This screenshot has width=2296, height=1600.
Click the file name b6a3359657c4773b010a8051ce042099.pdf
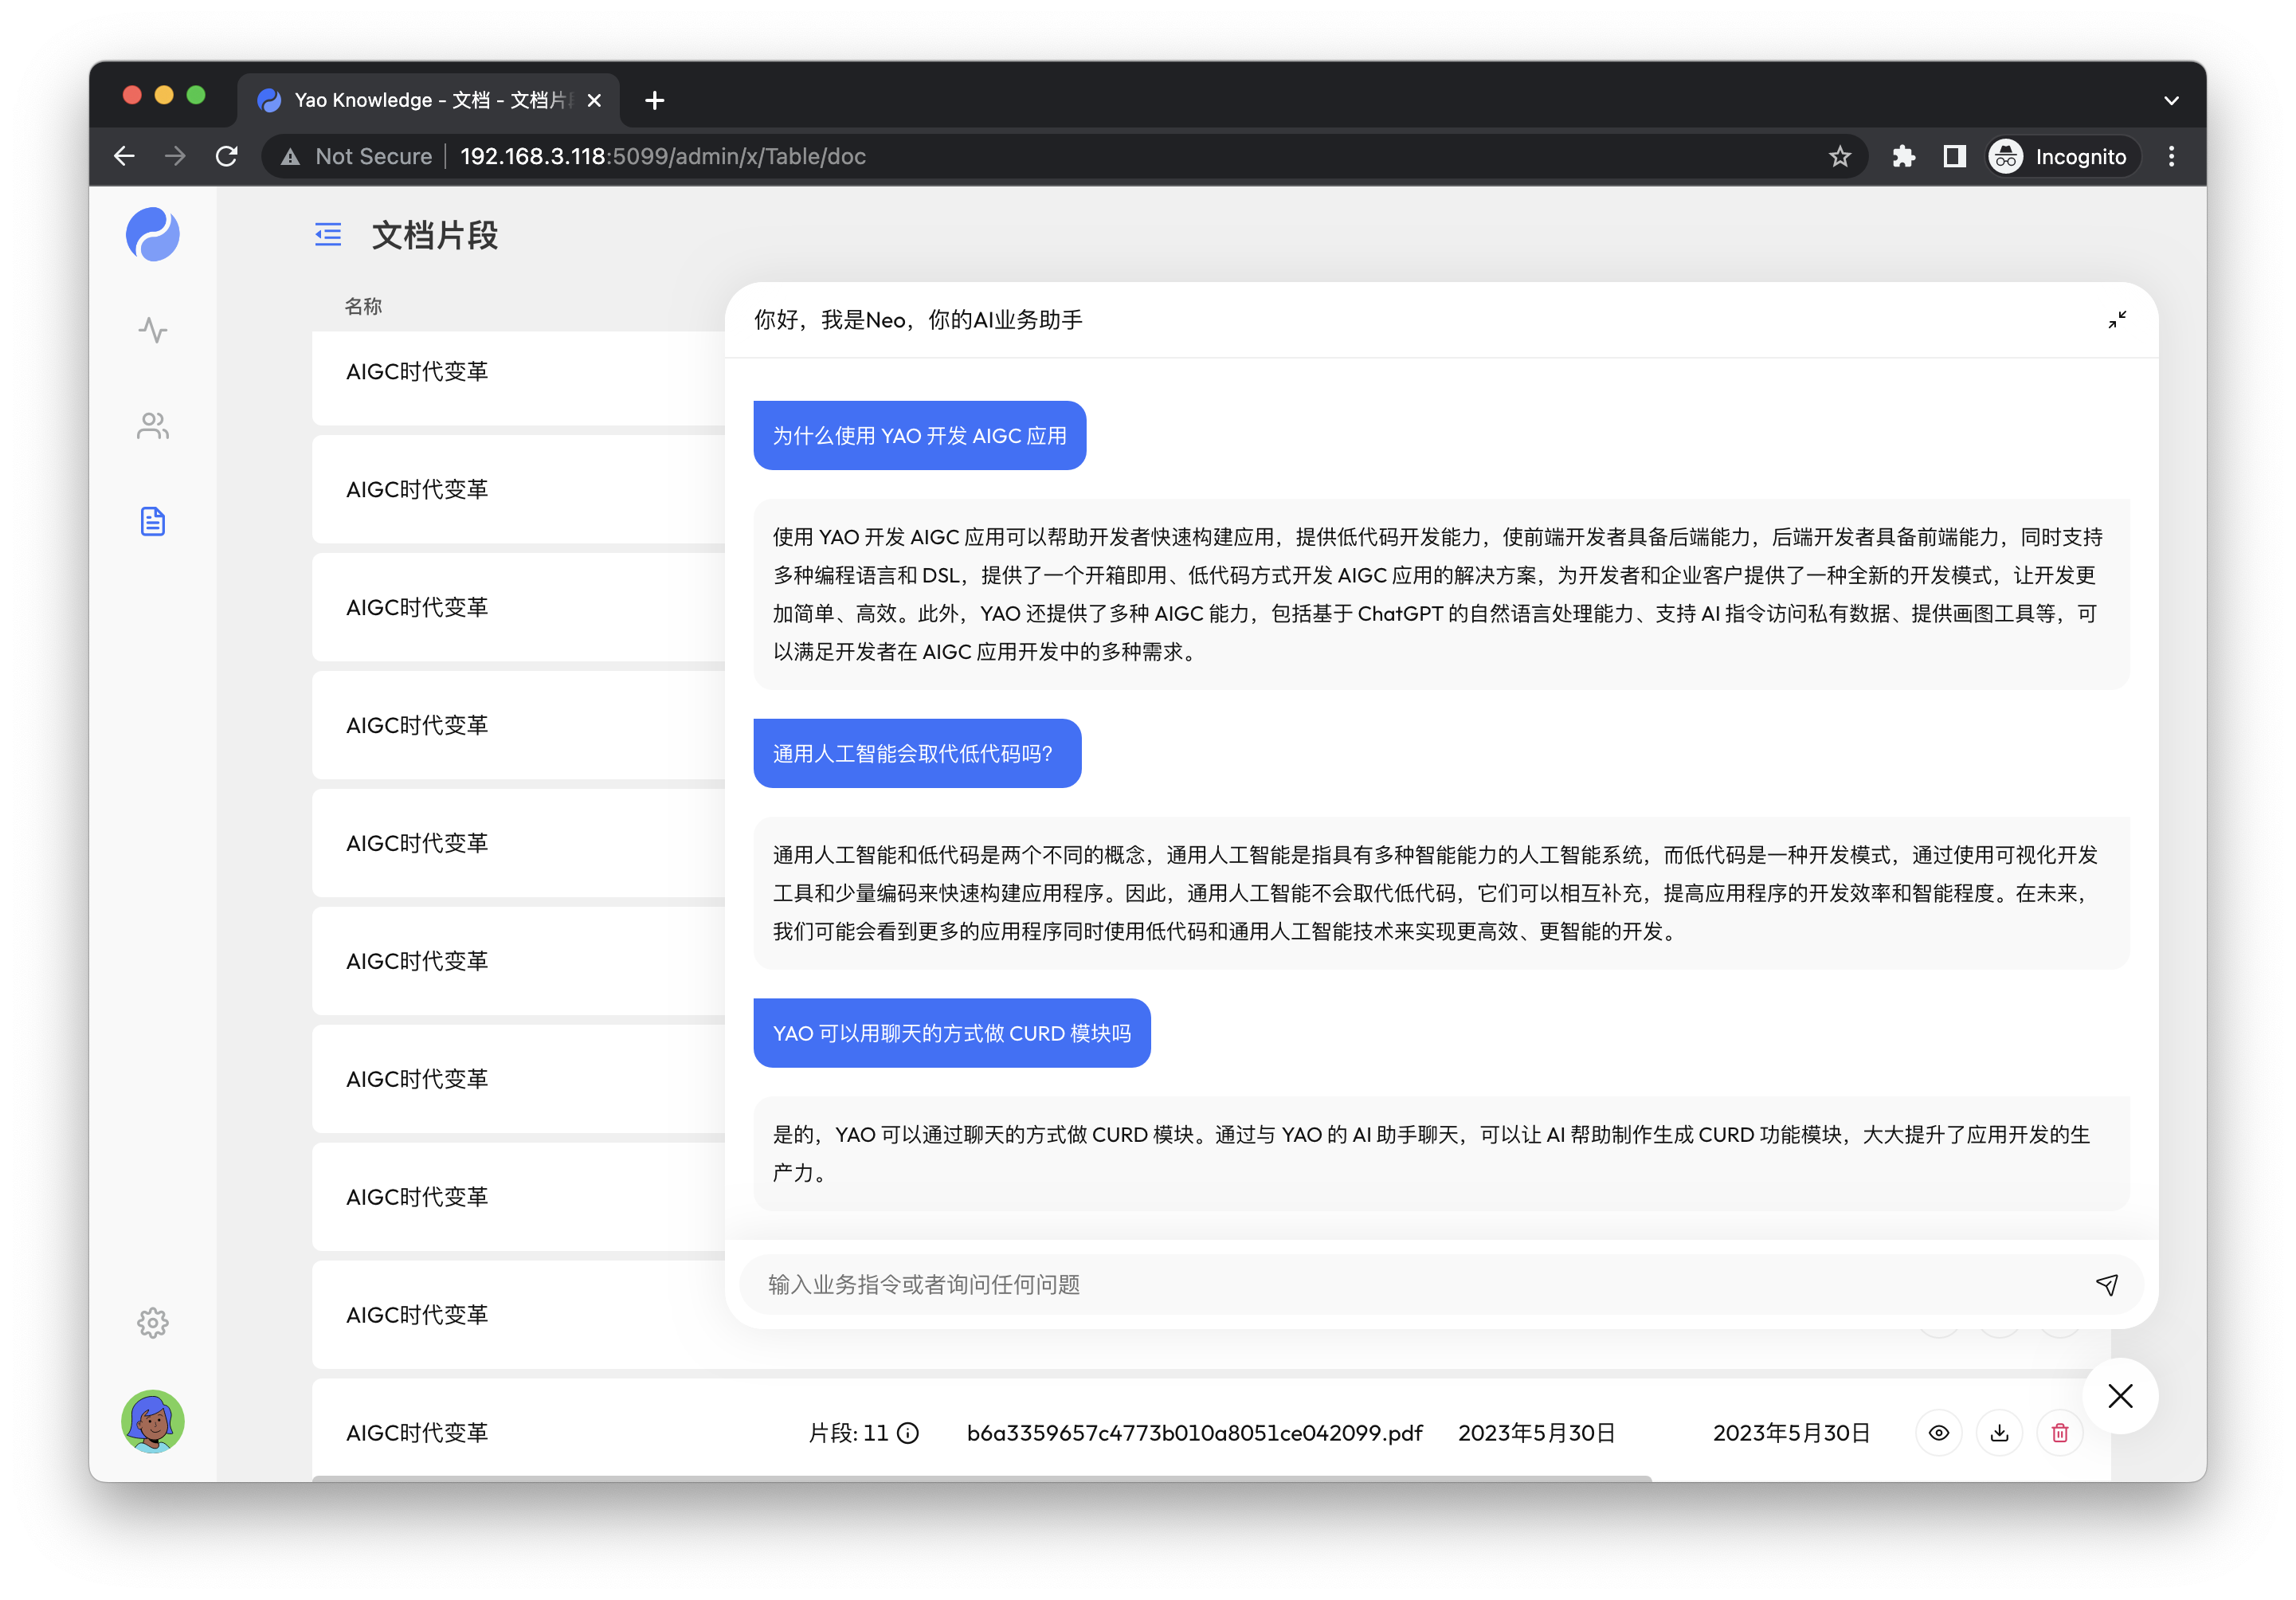pyautogui.click(x=1194, y=1433)
